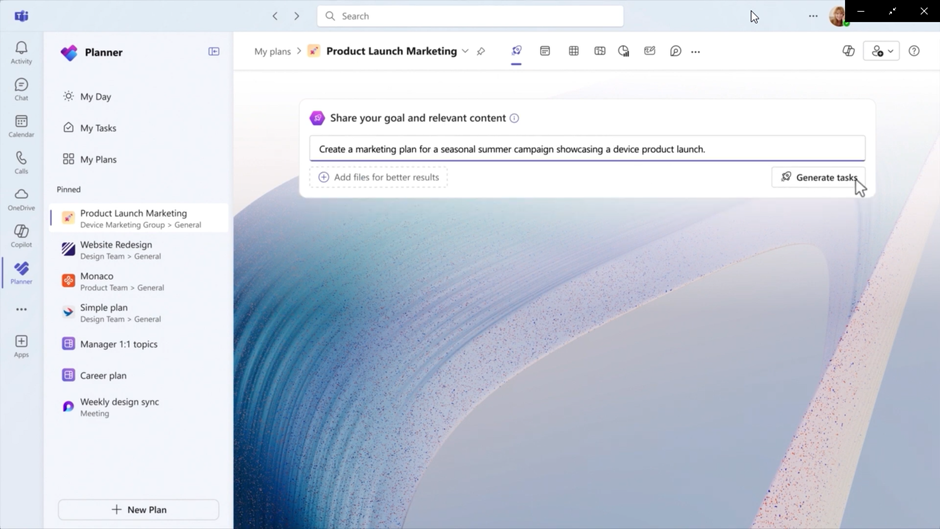
Task: Open the Weekly design sync meeting plan
Action: tap(139, 407)
